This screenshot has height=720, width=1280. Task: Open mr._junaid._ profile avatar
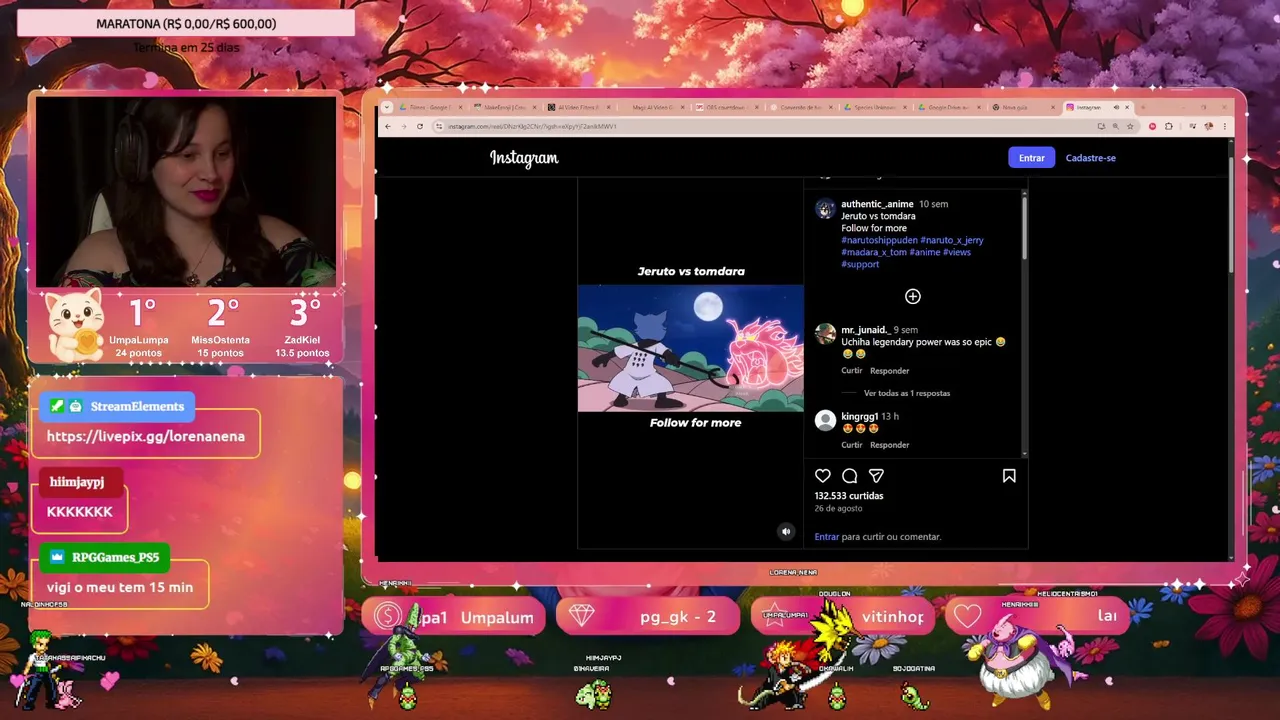point(825,334)
